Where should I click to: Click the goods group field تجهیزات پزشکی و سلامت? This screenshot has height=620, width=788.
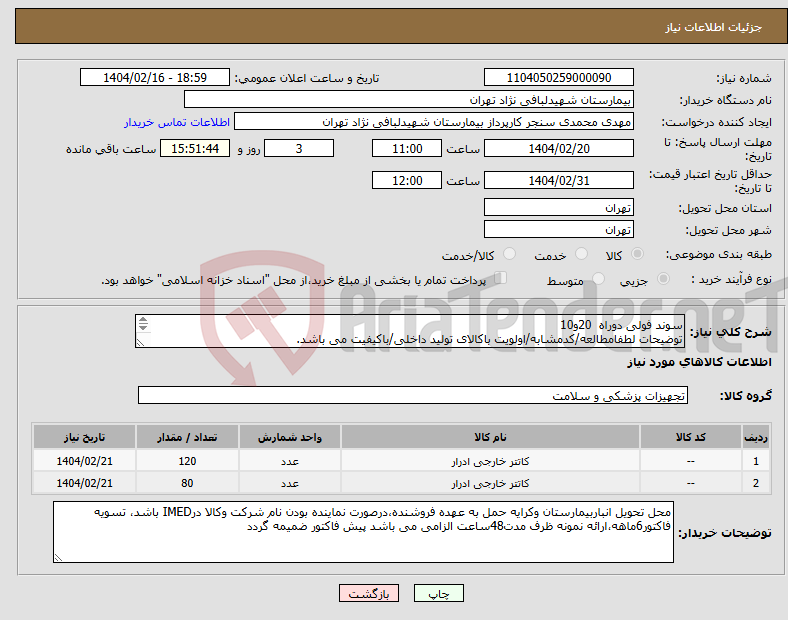[x=413, y=395]
